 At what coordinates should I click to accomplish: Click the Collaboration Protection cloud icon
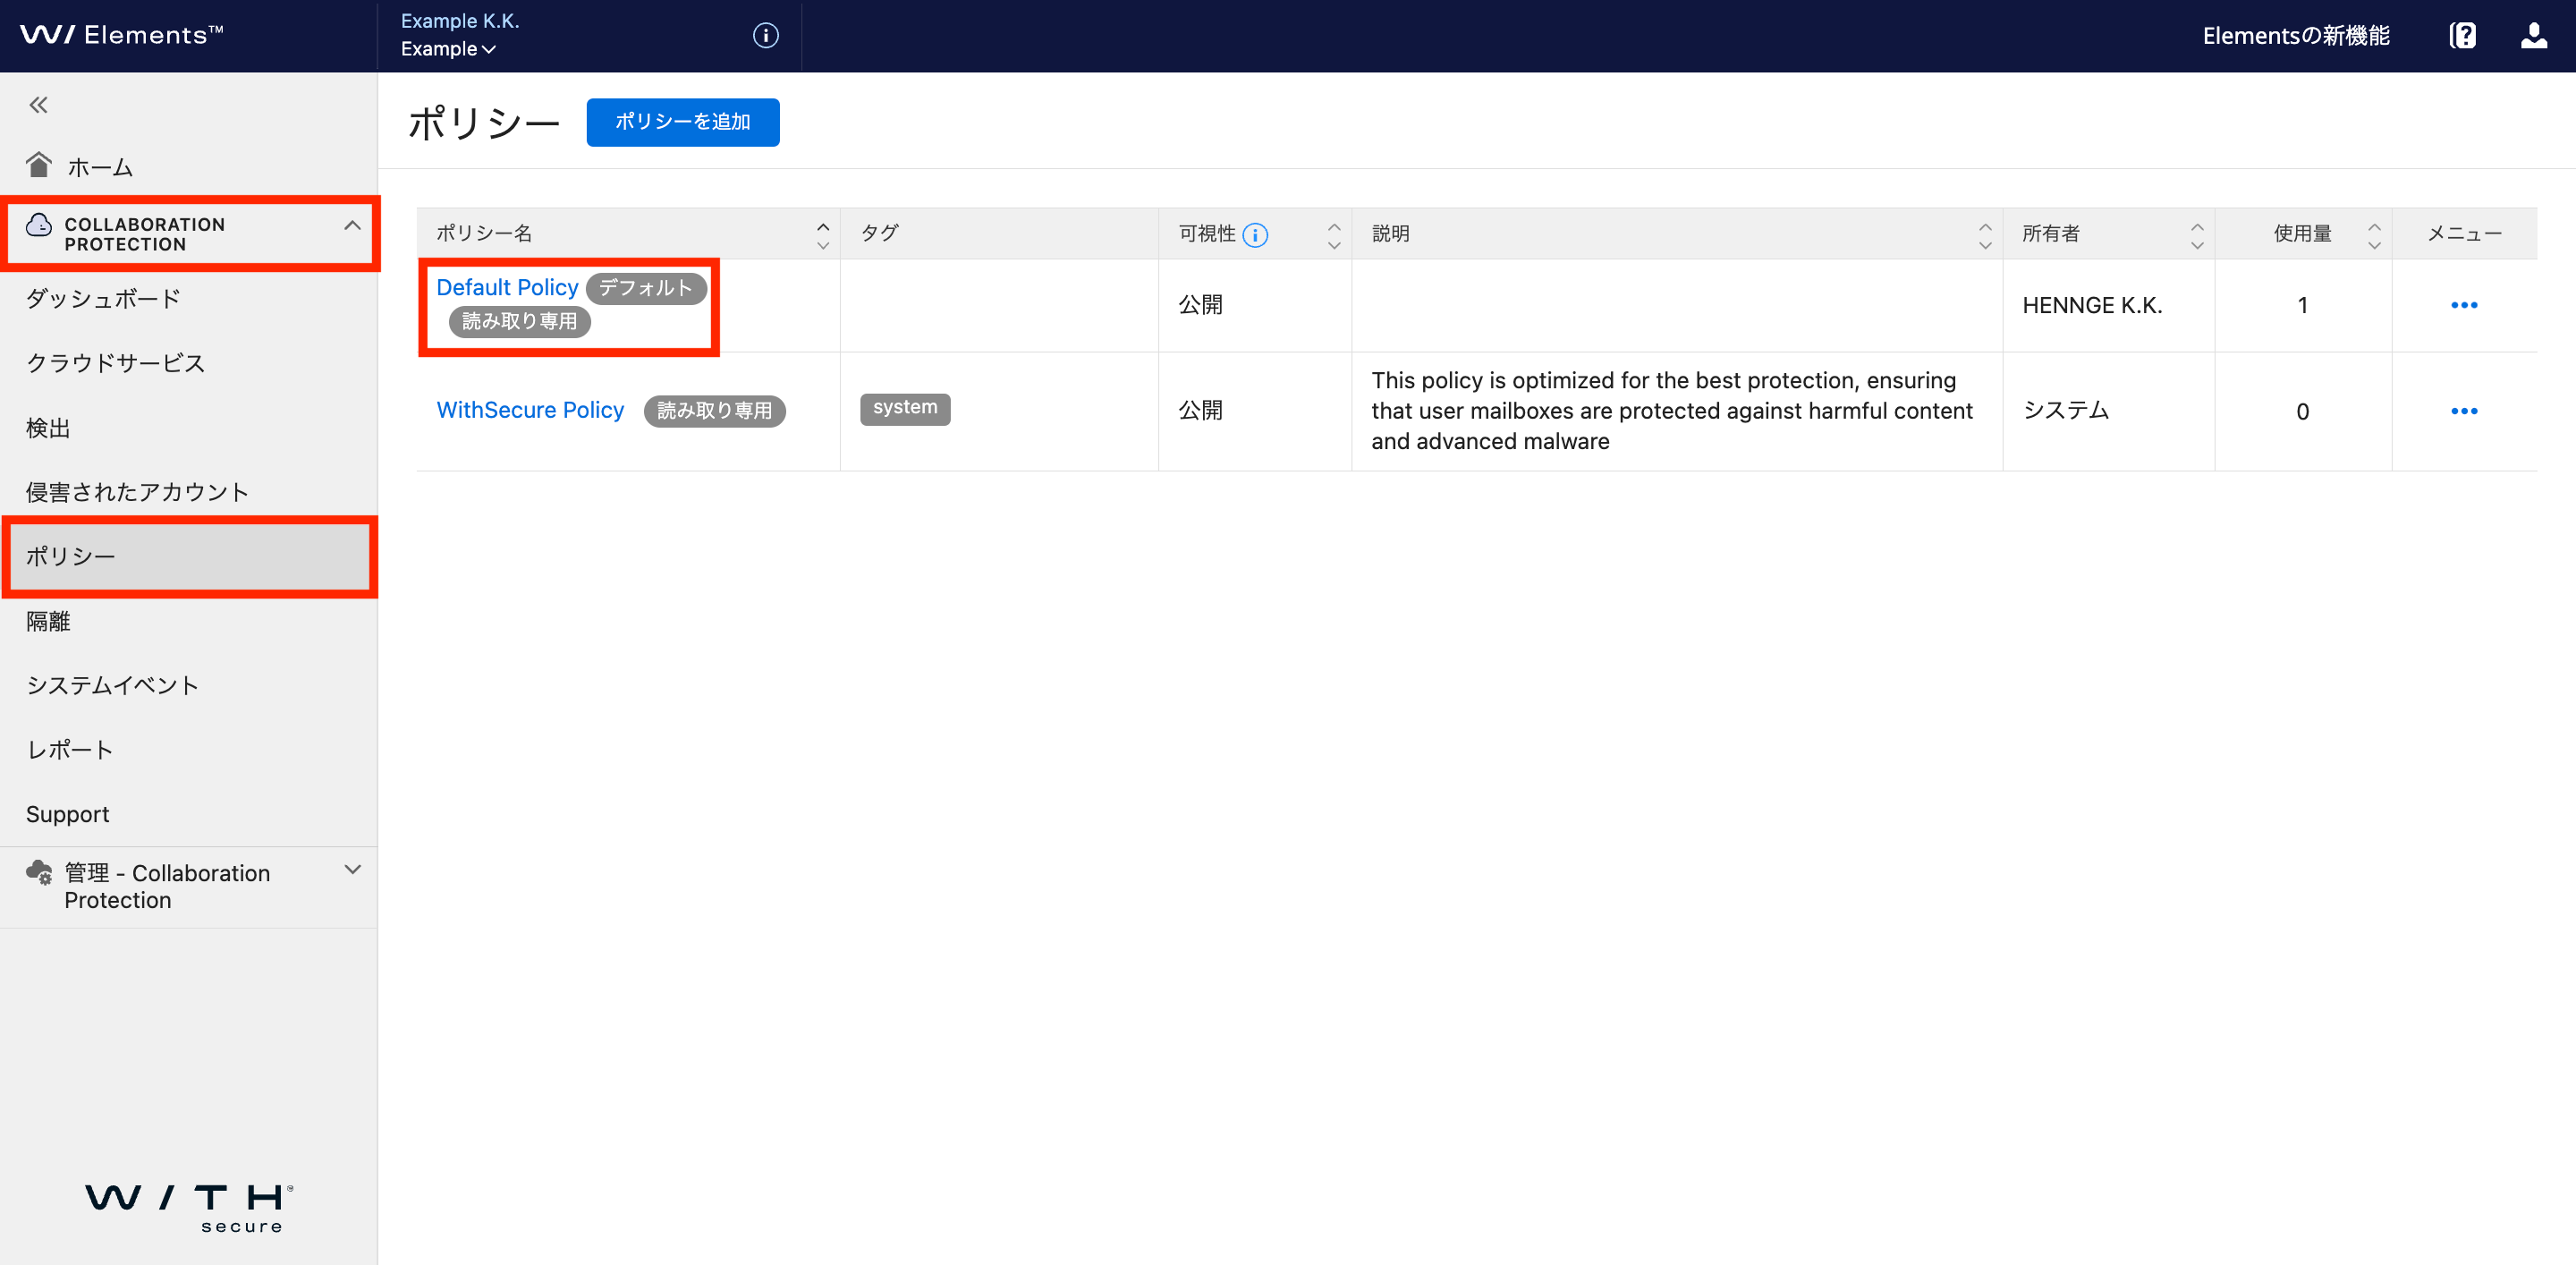point(39,225)
